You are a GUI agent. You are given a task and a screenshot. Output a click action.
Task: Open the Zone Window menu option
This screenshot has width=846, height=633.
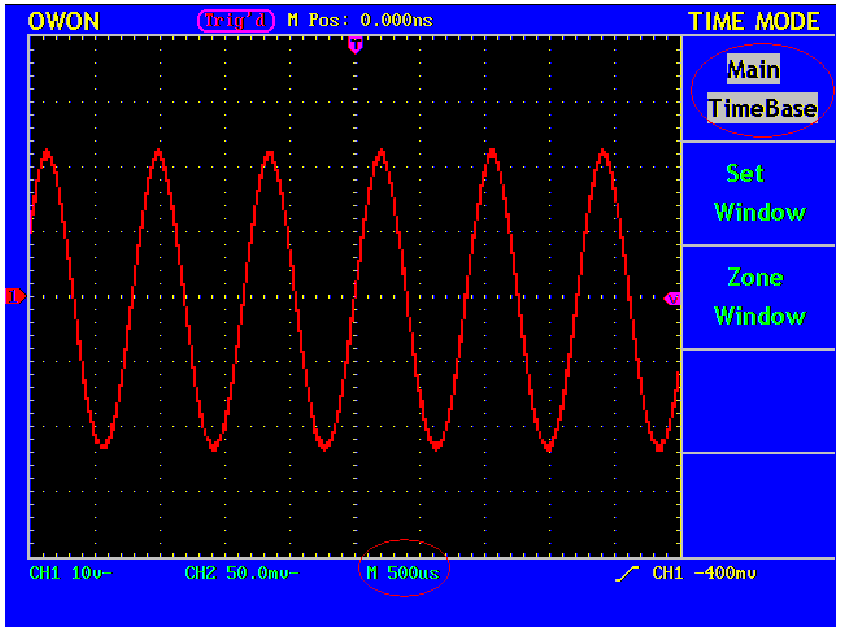[760, 297]
